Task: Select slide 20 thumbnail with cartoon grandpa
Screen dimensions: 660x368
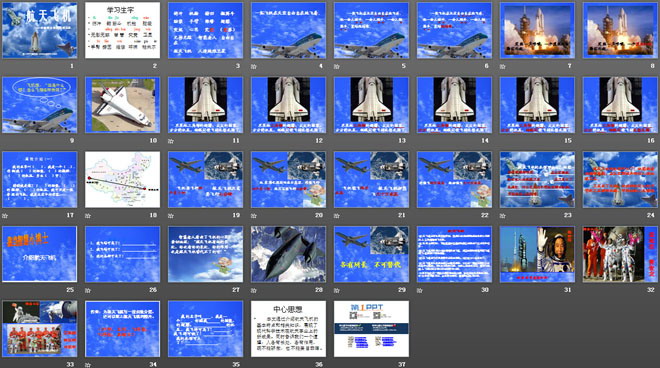Action: tap(288, 180)
